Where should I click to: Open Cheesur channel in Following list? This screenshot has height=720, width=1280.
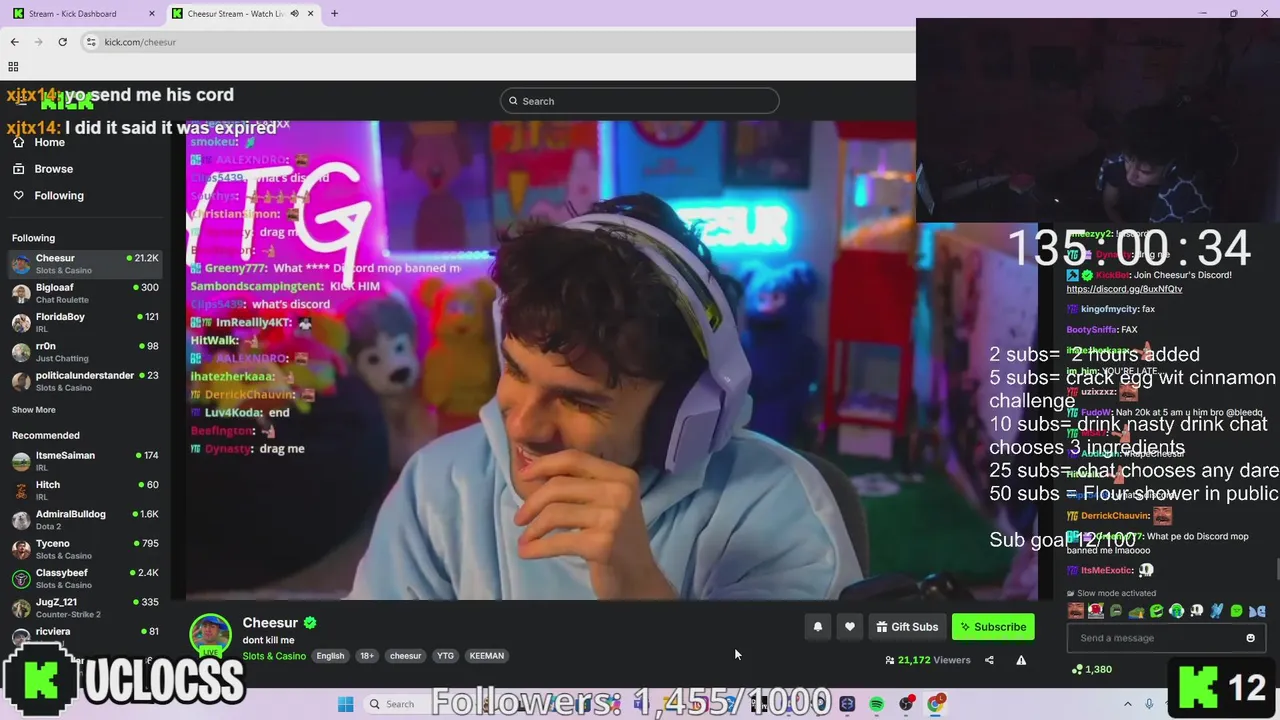click(x=85, y=264)
